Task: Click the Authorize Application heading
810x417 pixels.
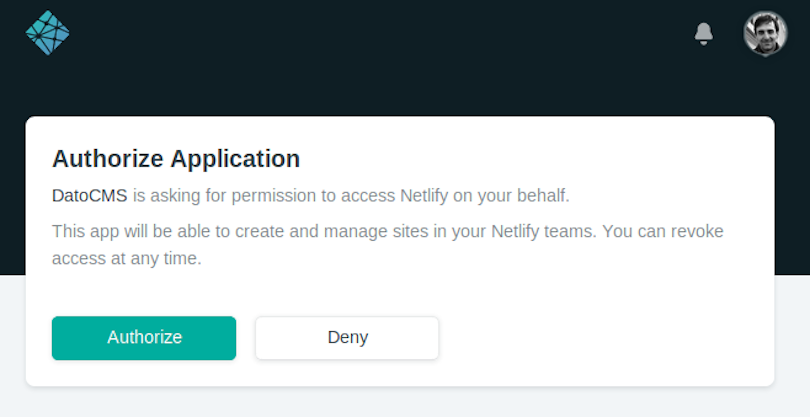Action: click(x=176, y=159)
